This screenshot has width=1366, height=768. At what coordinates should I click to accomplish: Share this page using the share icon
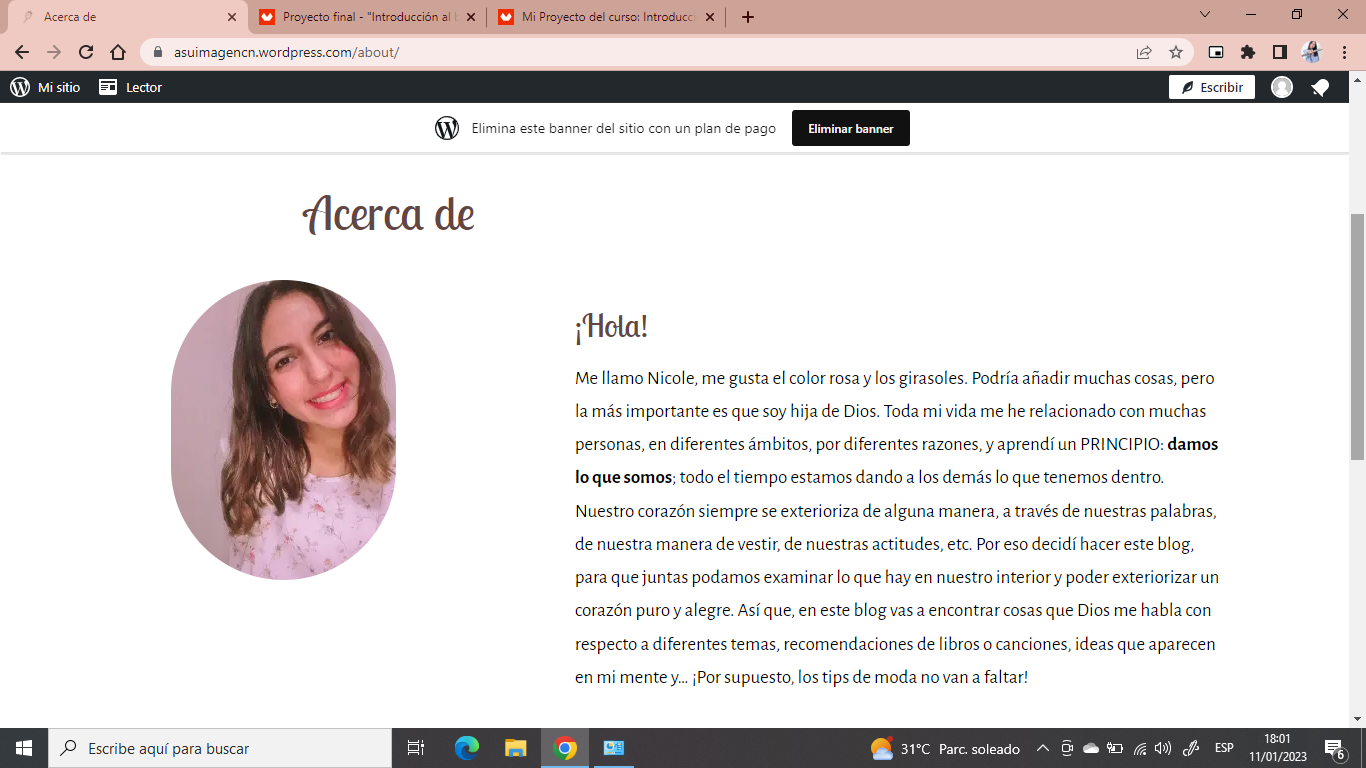(1144, 52)
